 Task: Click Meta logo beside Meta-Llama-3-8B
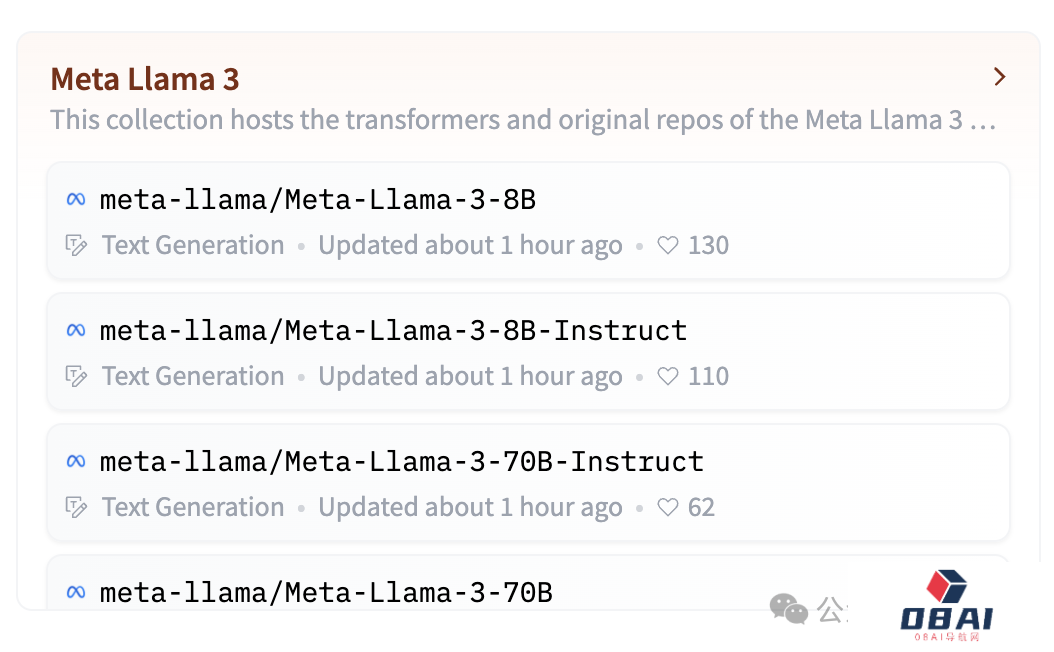(76, 200)
